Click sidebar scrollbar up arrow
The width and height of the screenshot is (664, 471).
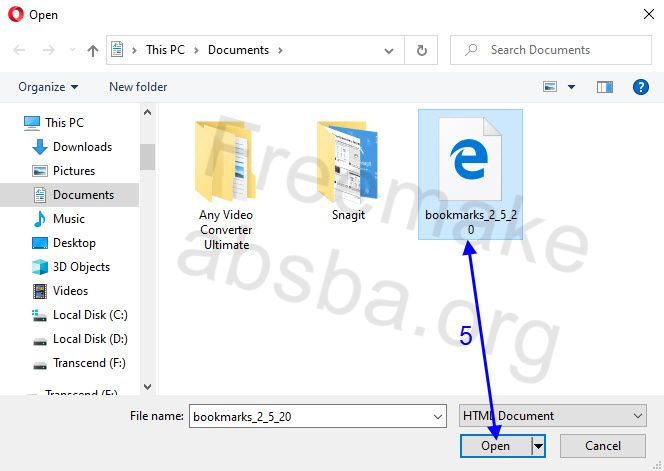pyautogui.click(x=147, y=112)
